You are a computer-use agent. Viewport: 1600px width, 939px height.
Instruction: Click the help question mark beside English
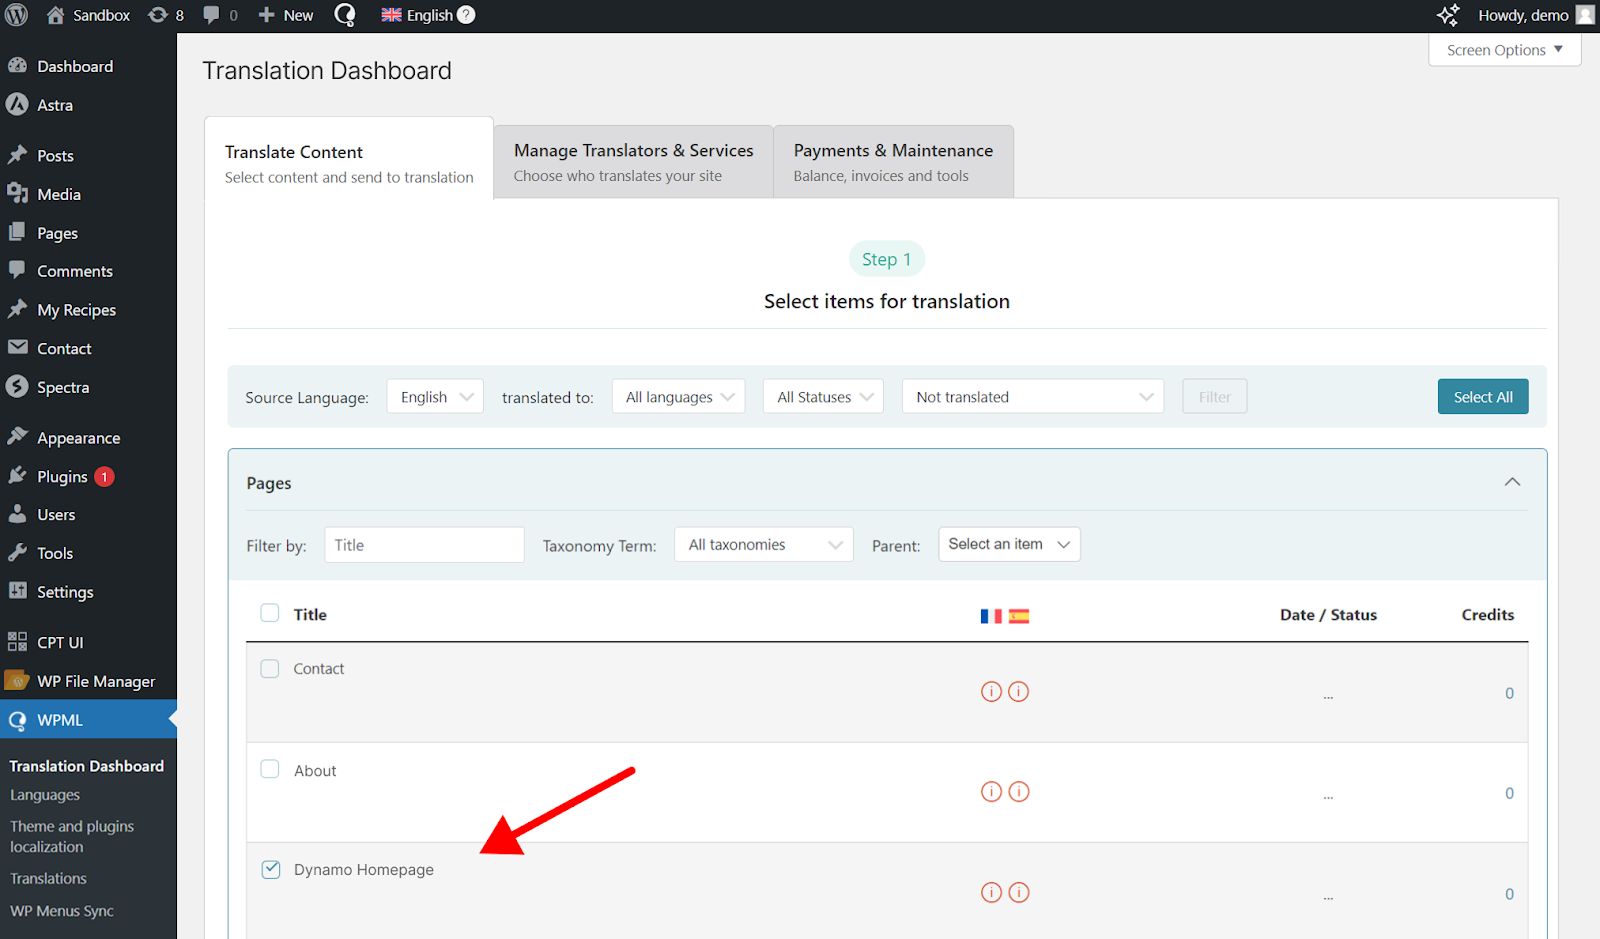[466, 15]
